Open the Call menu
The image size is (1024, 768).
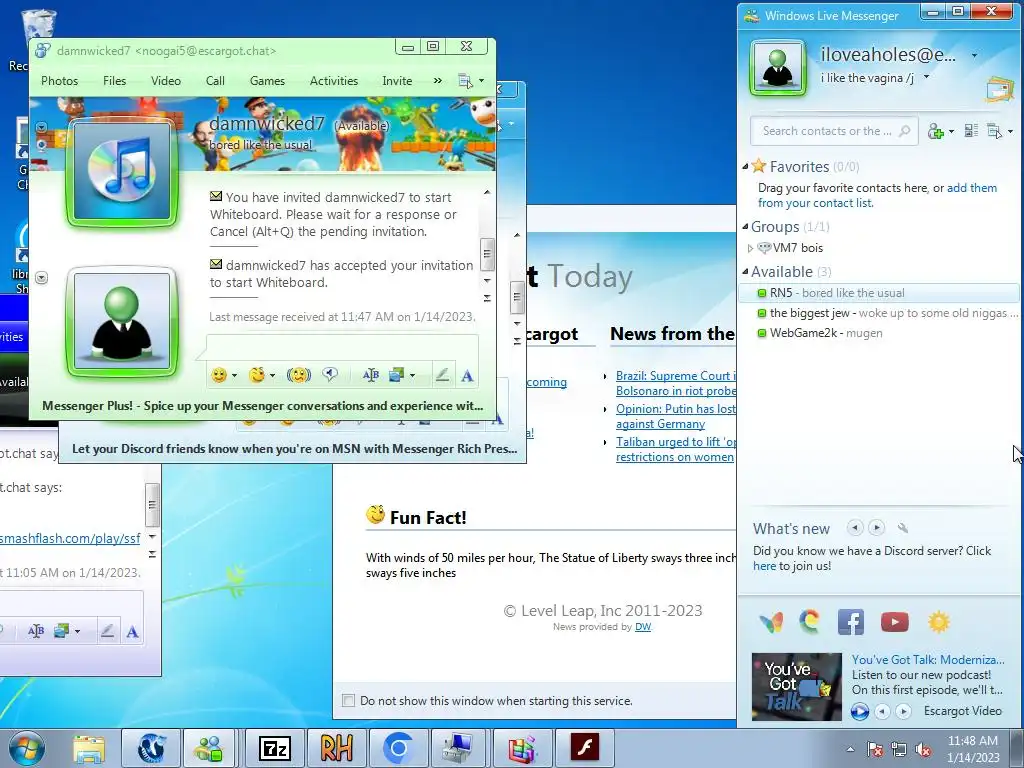tap(215, 81)
